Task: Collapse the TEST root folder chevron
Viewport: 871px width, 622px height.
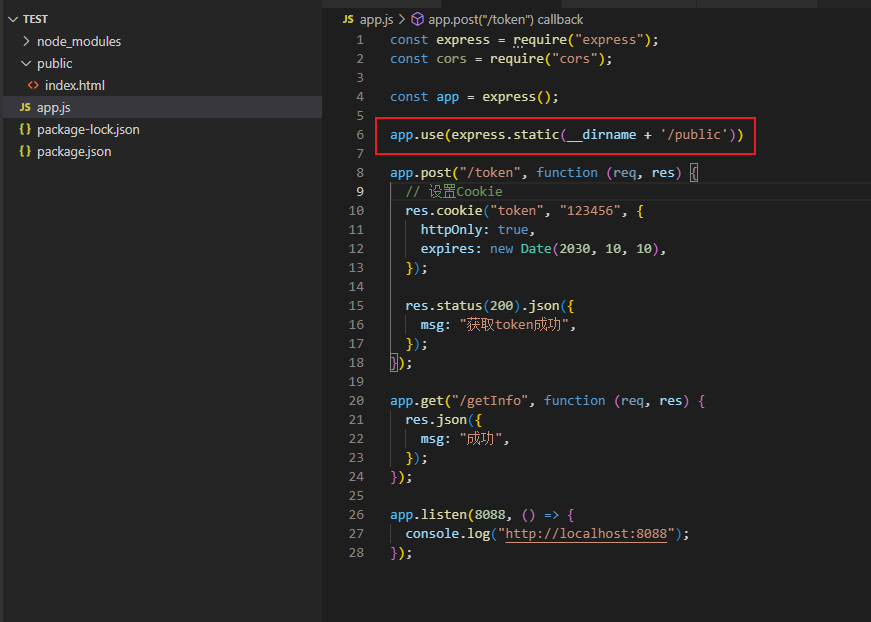Action: (13, 19)
